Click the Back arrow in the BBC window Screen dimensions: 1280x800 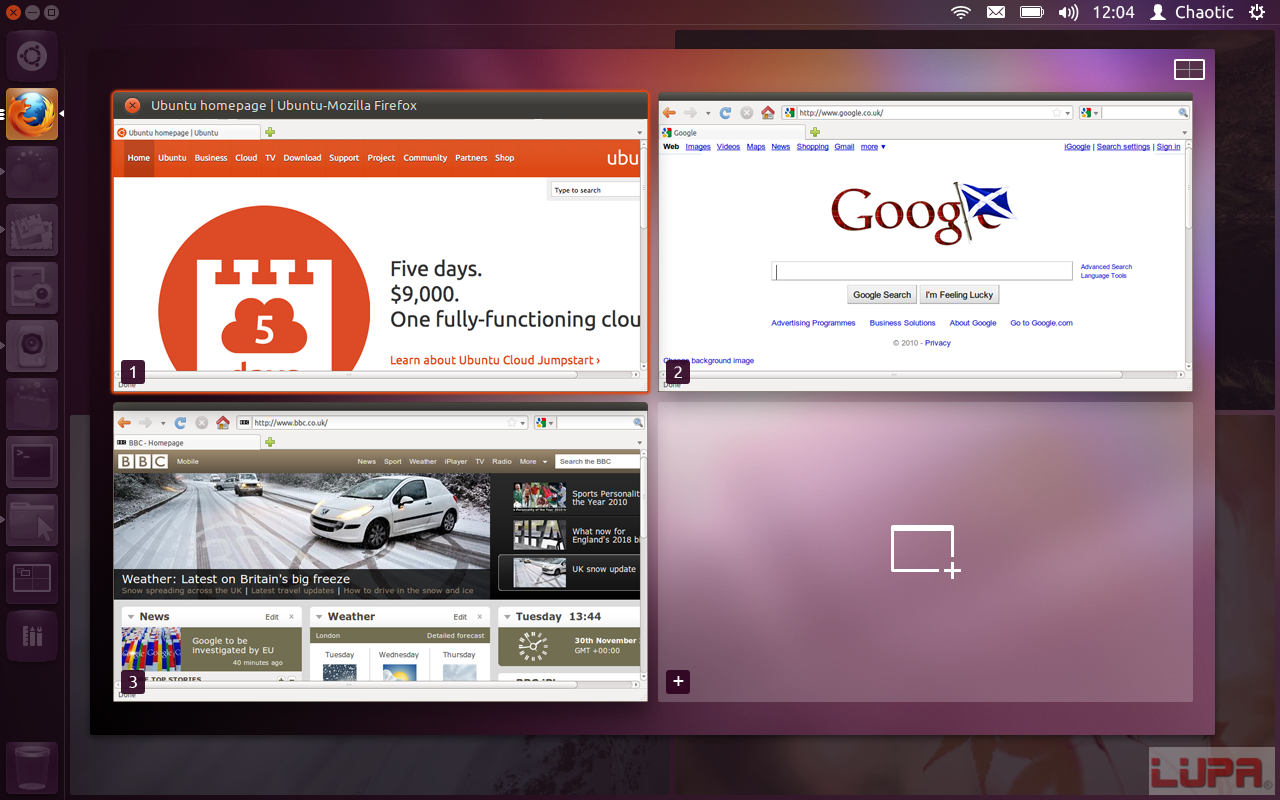pyautogui.click(x=124, y=423)
